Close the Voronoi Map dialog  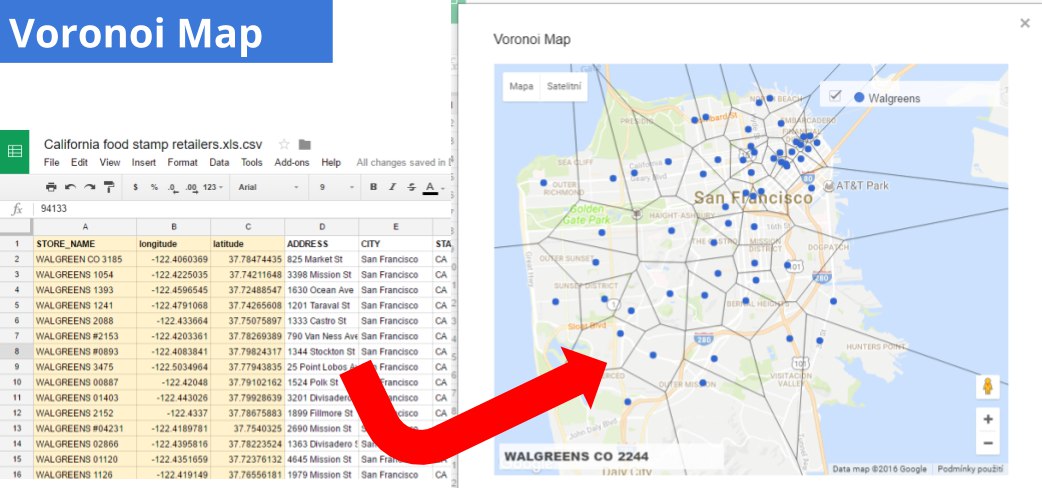tap(1025, 23)
